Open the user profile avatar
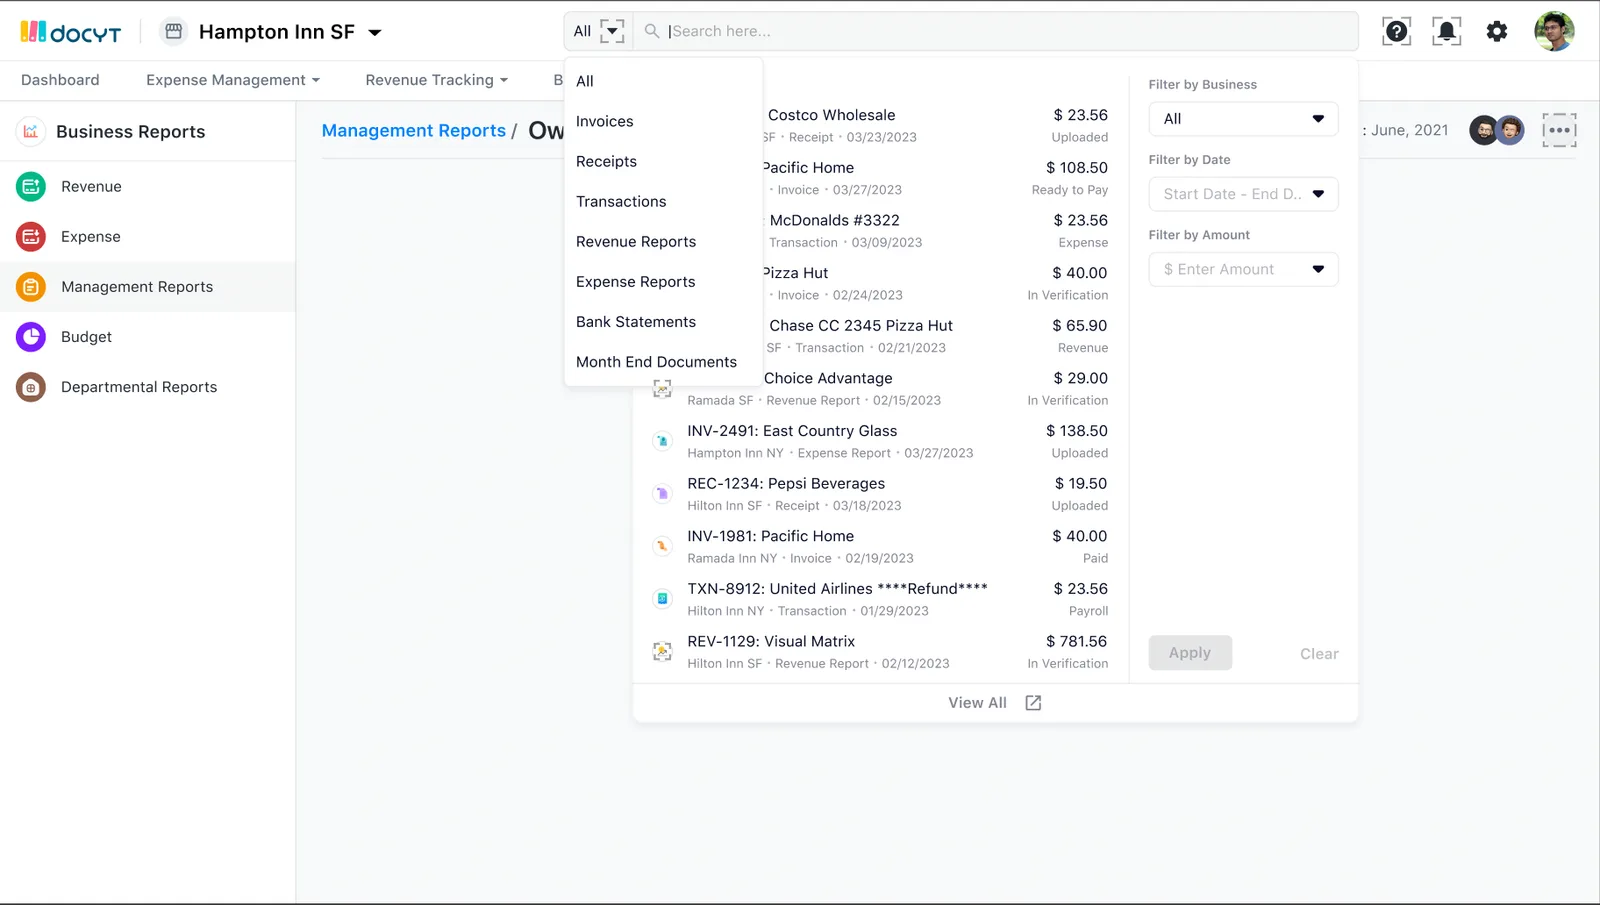 pos(1554,31)
